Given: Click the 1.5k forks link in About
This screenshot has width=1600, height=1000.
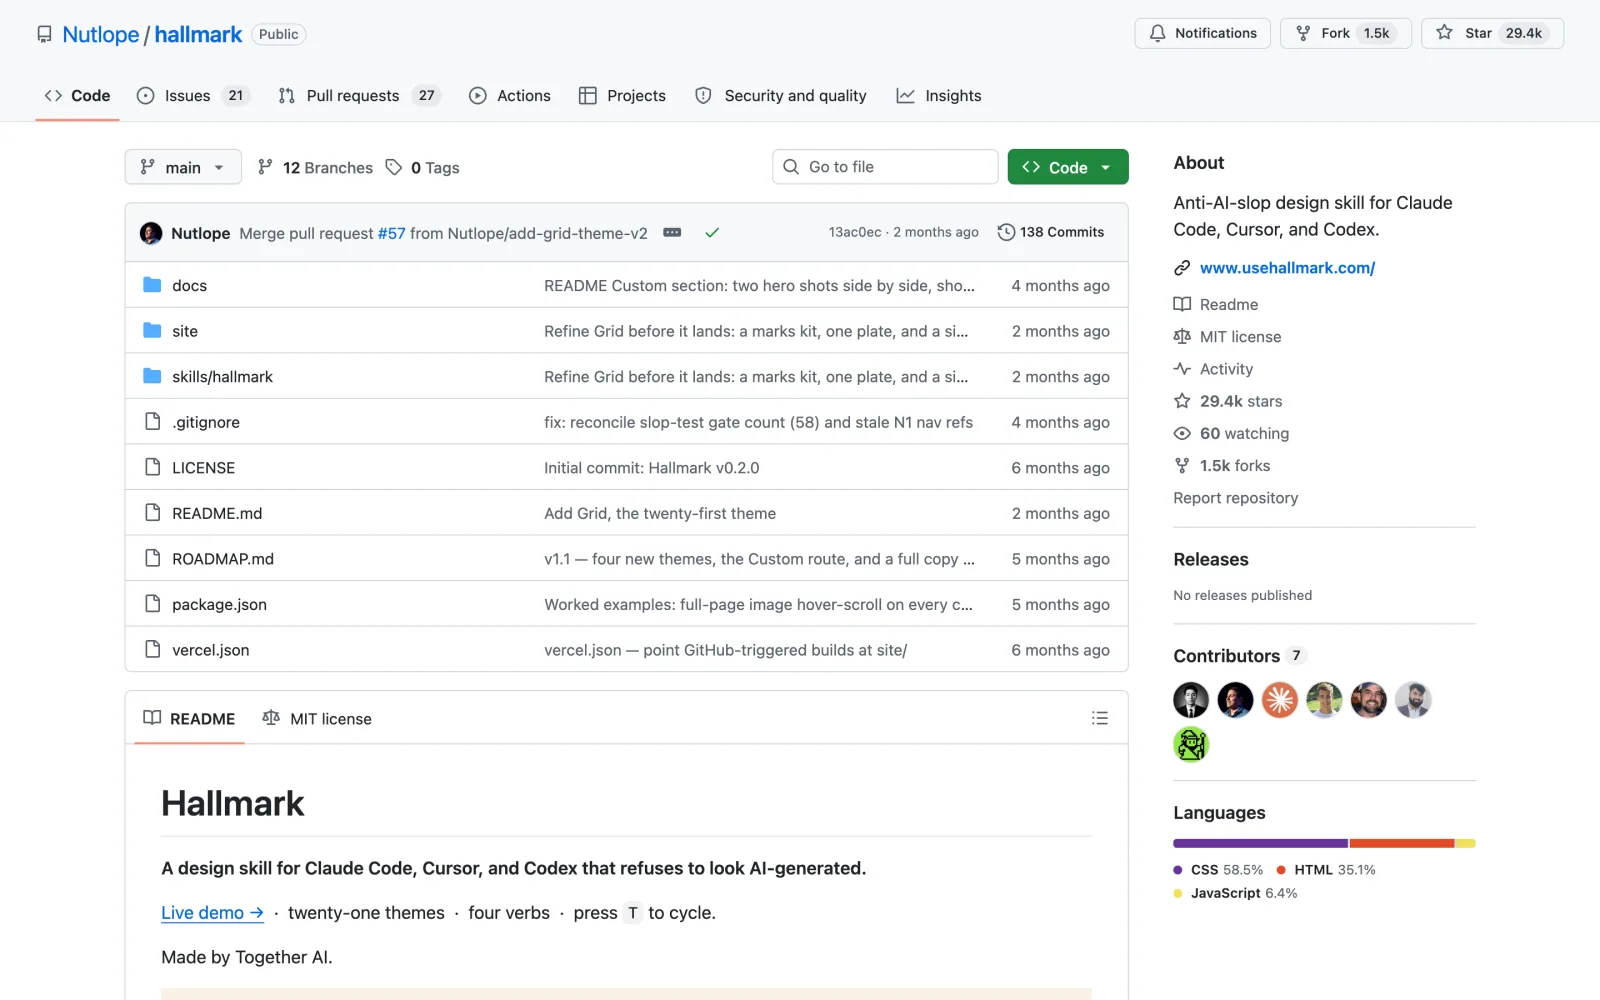Looking at the screenshot, I should 1222,466.
